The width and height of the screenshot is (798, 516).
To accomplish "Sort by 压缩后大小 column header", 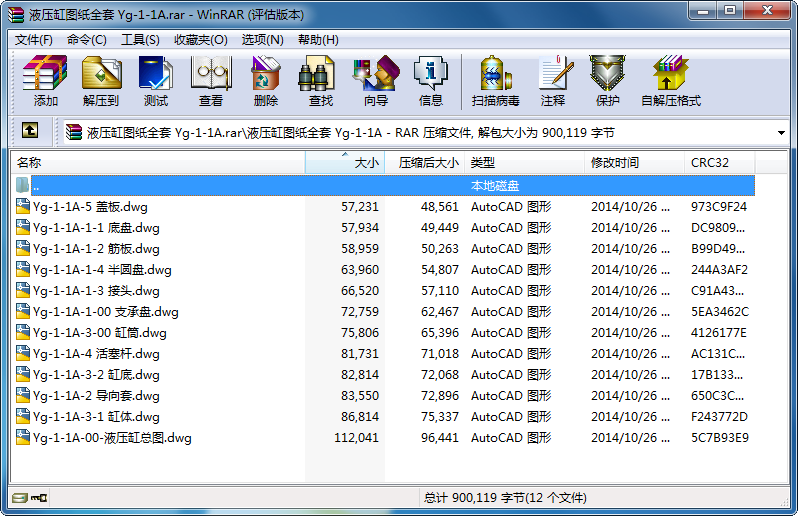I will point(424,163).
